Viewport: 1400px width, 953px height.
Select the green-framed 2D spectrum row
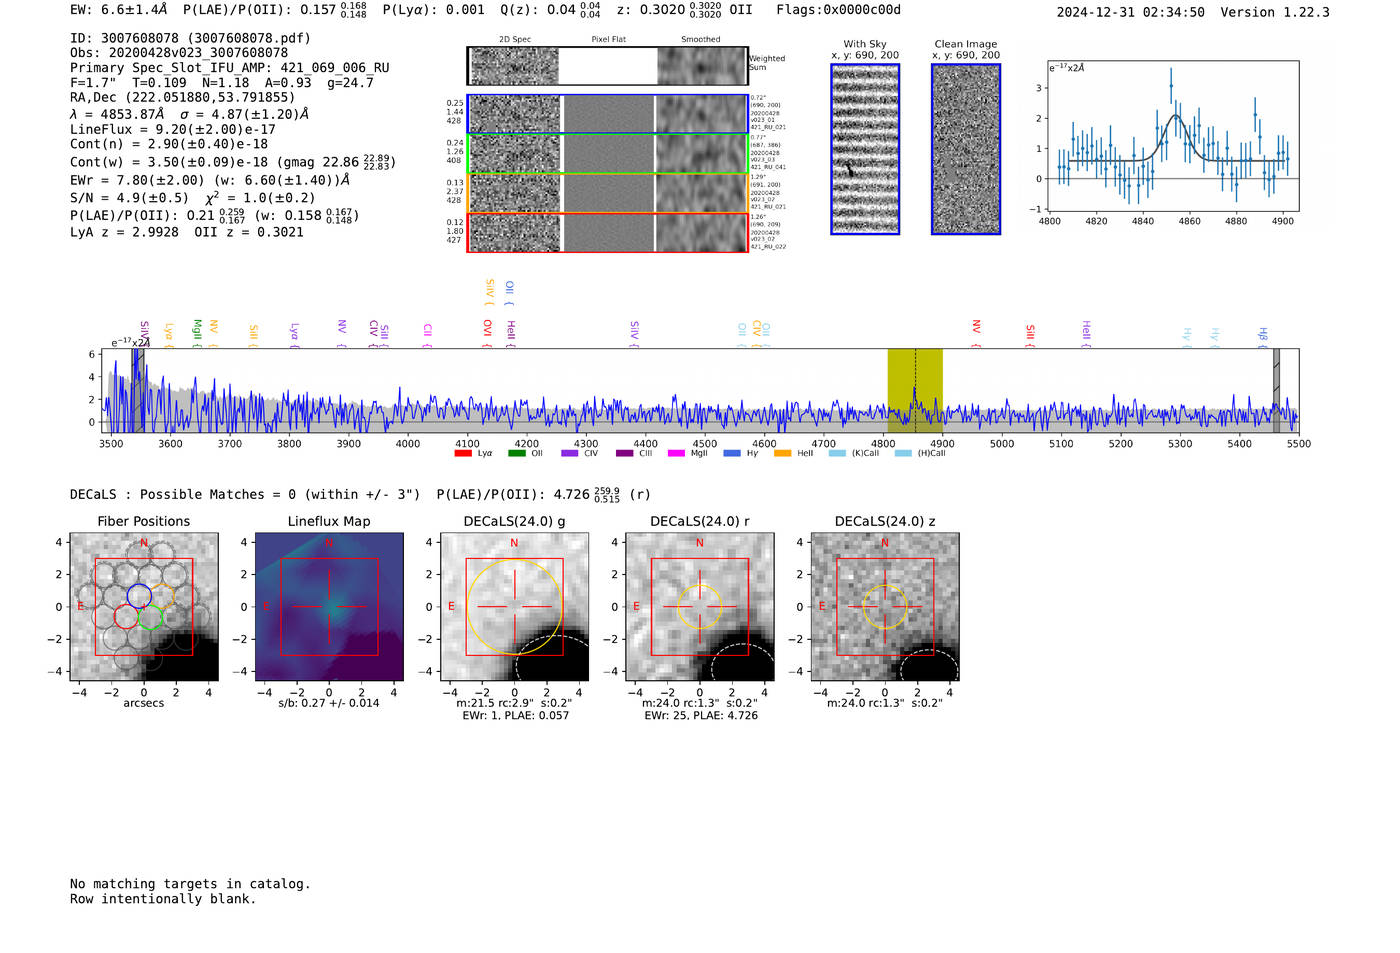(x=608, y=154)
